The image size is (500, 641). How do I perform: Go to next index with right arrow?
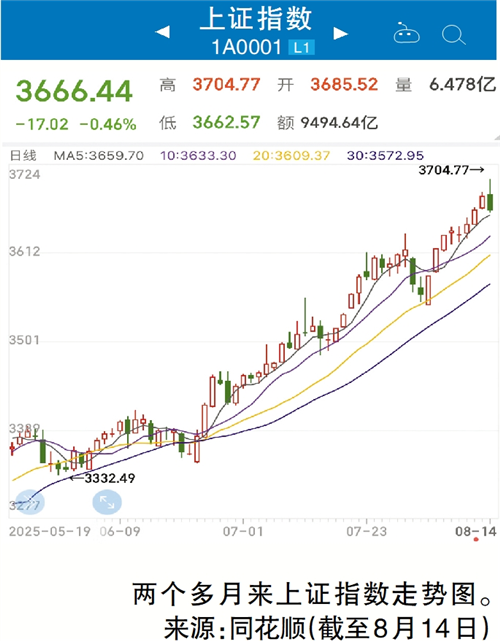pos(341,33)
